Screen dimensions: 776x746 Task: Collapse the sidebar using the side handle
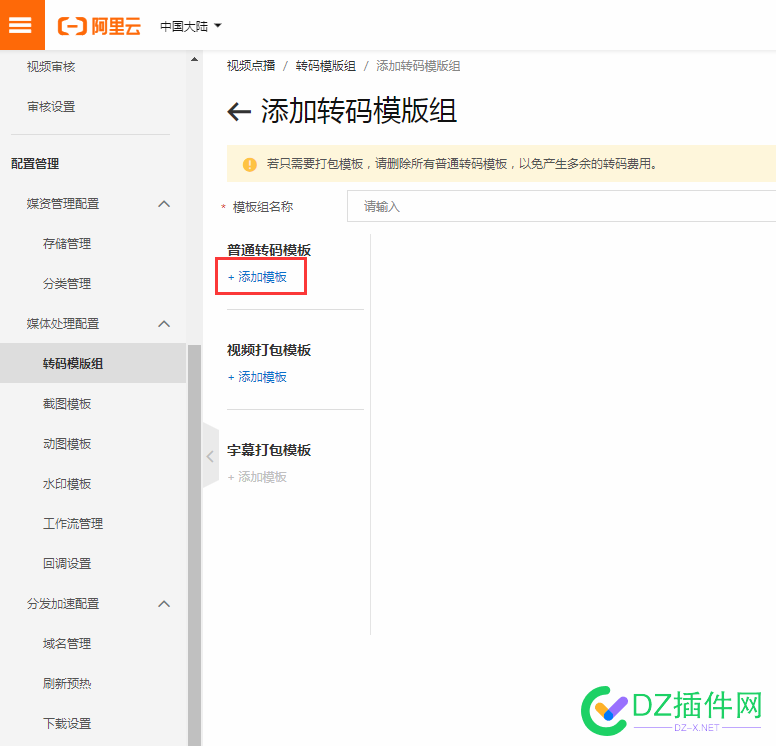(x=210, y=456)
